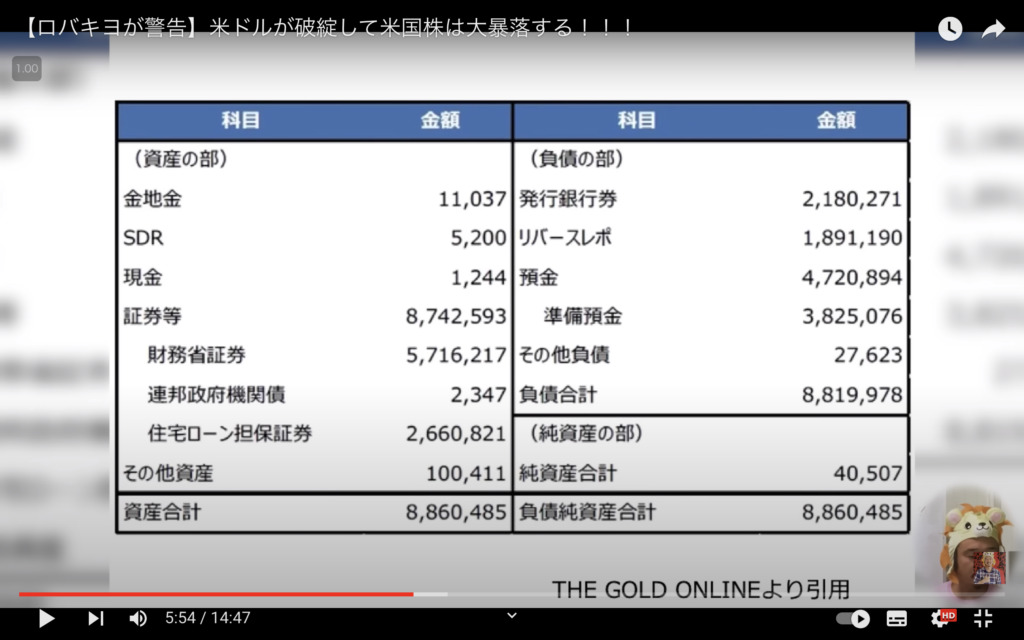Click the 5:54 / 14:47 time display

click(x=208, y=618)
